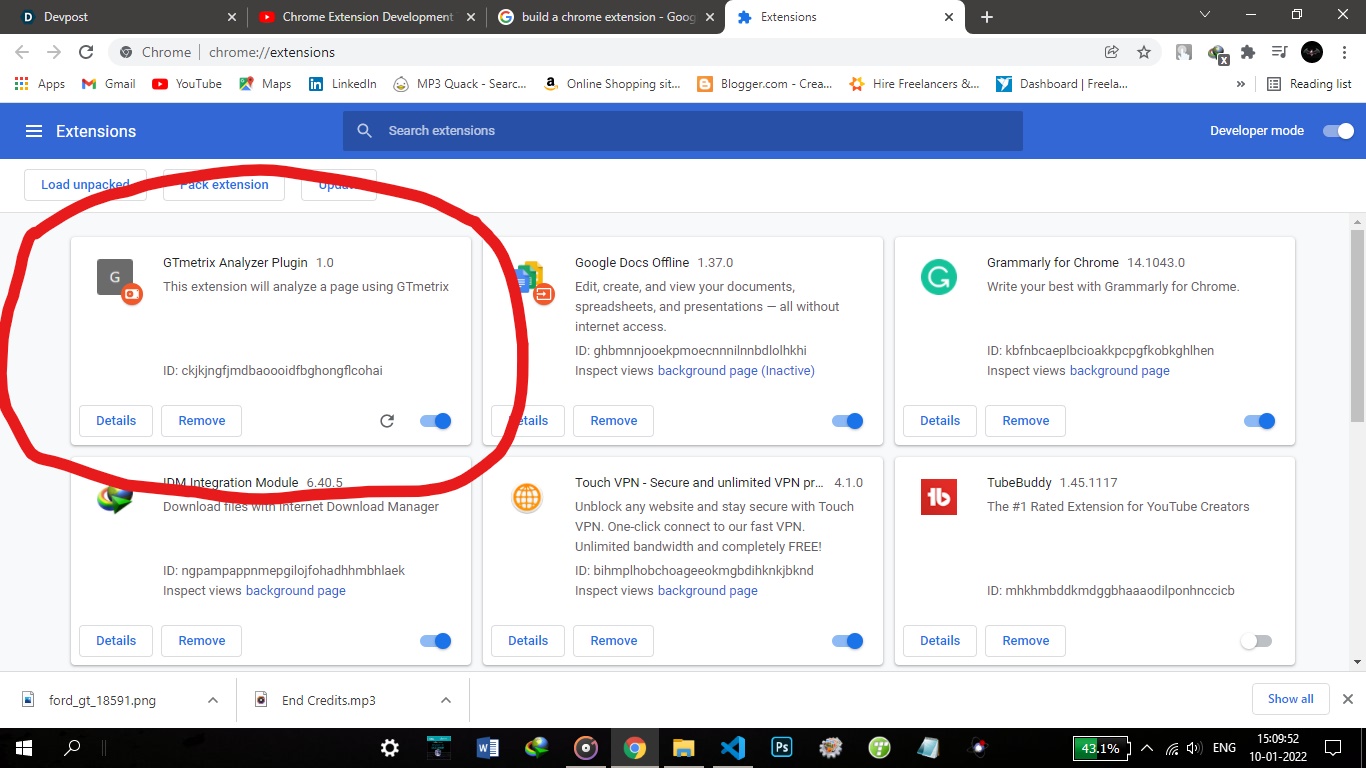Click the Pack extension button
Screen dimensions: 1366x768
point(224,185)
